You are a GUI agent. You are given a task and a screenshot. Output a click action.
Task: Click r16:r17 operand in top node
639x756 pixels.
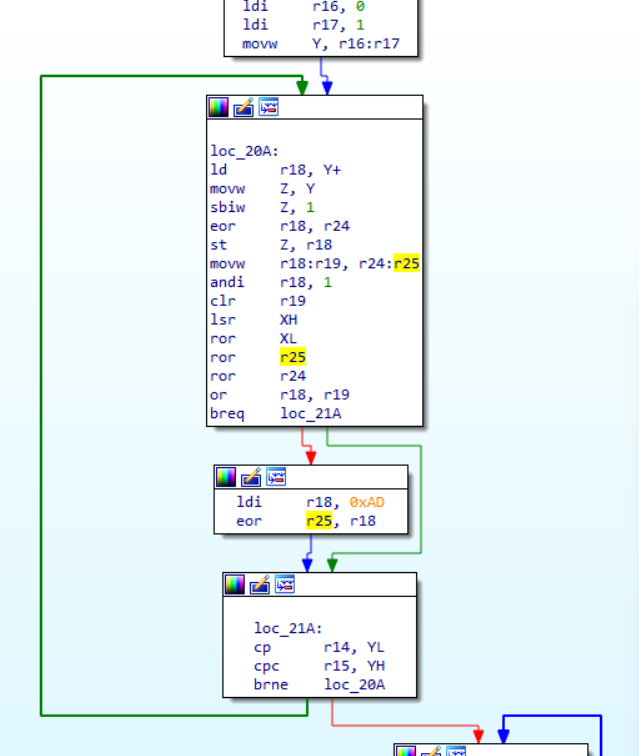pyautogui.click(x=369, y=44)
